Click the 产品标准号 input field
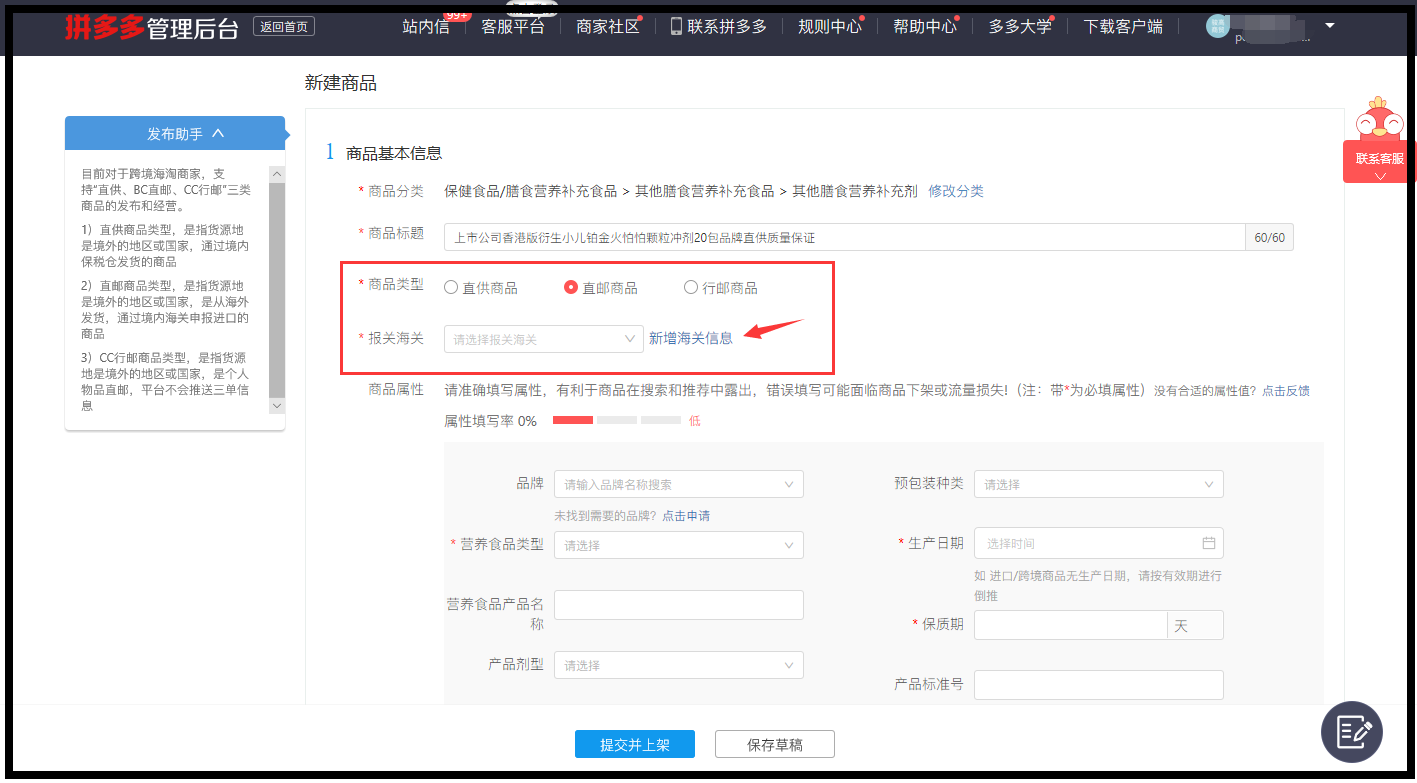The width and height of the screenshot is (1417, 783). 1099,685
